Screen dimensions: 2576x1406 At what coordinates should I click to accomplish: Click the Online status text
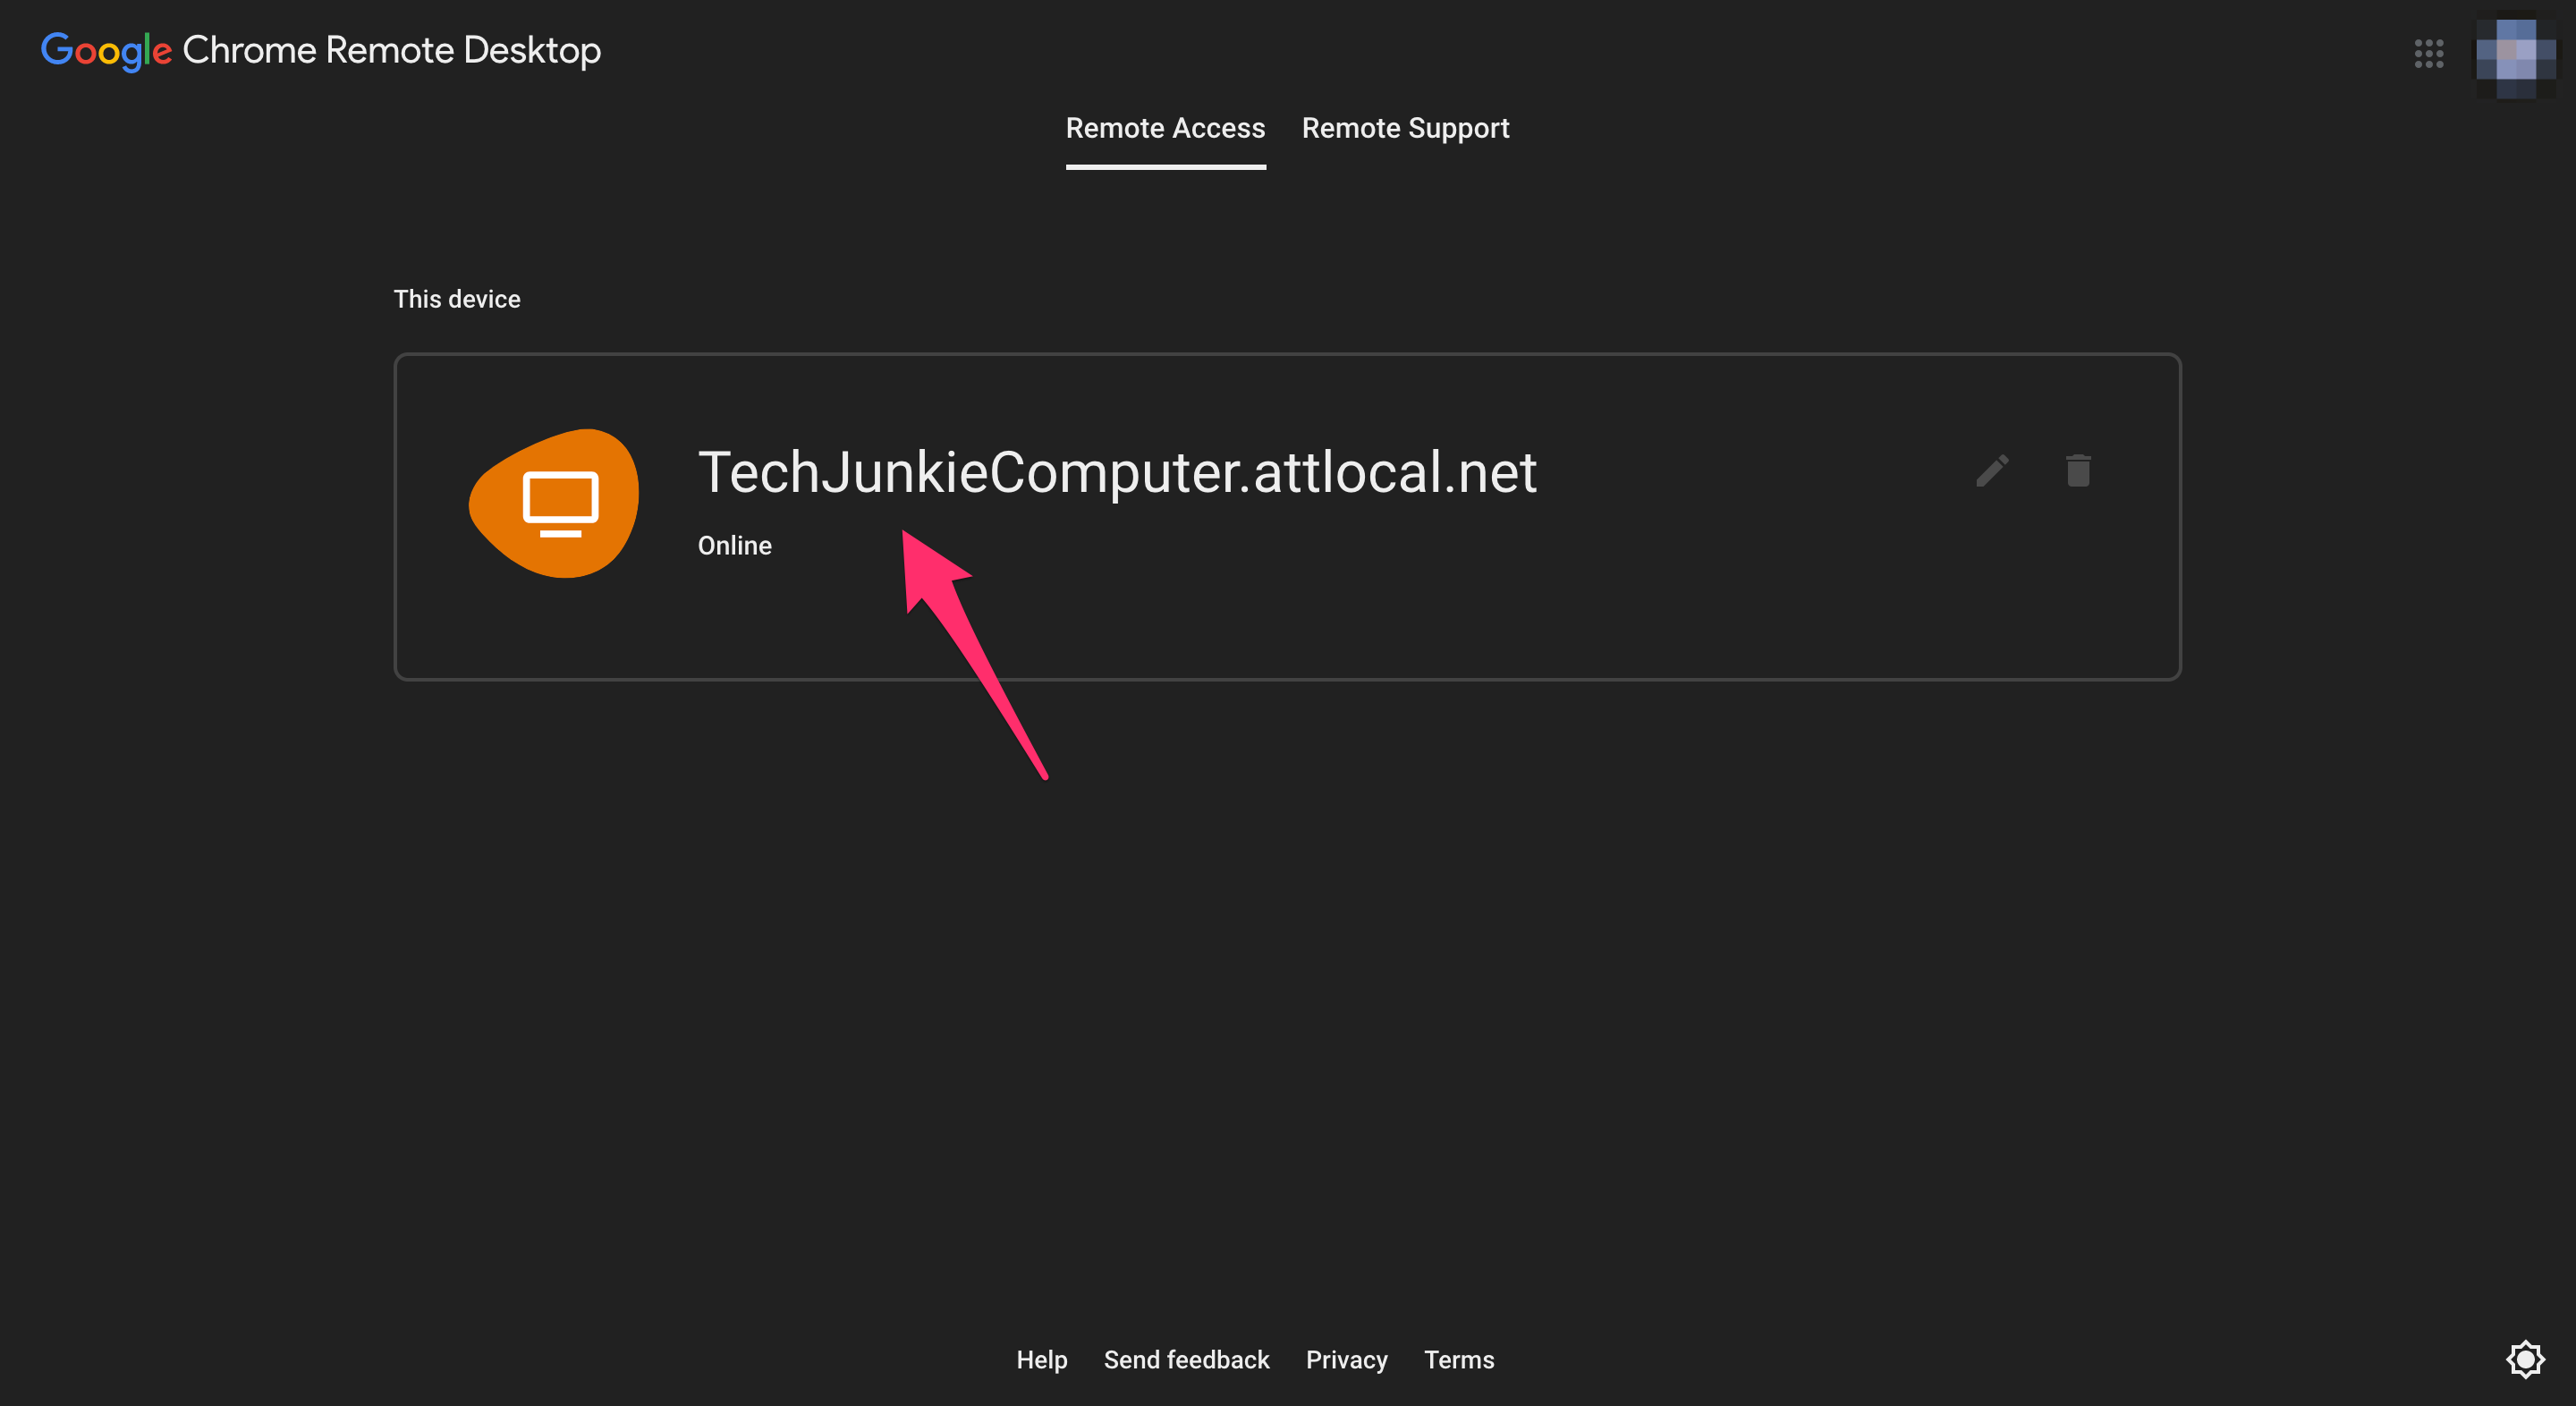pyautogui.click(x=734, y=546)
